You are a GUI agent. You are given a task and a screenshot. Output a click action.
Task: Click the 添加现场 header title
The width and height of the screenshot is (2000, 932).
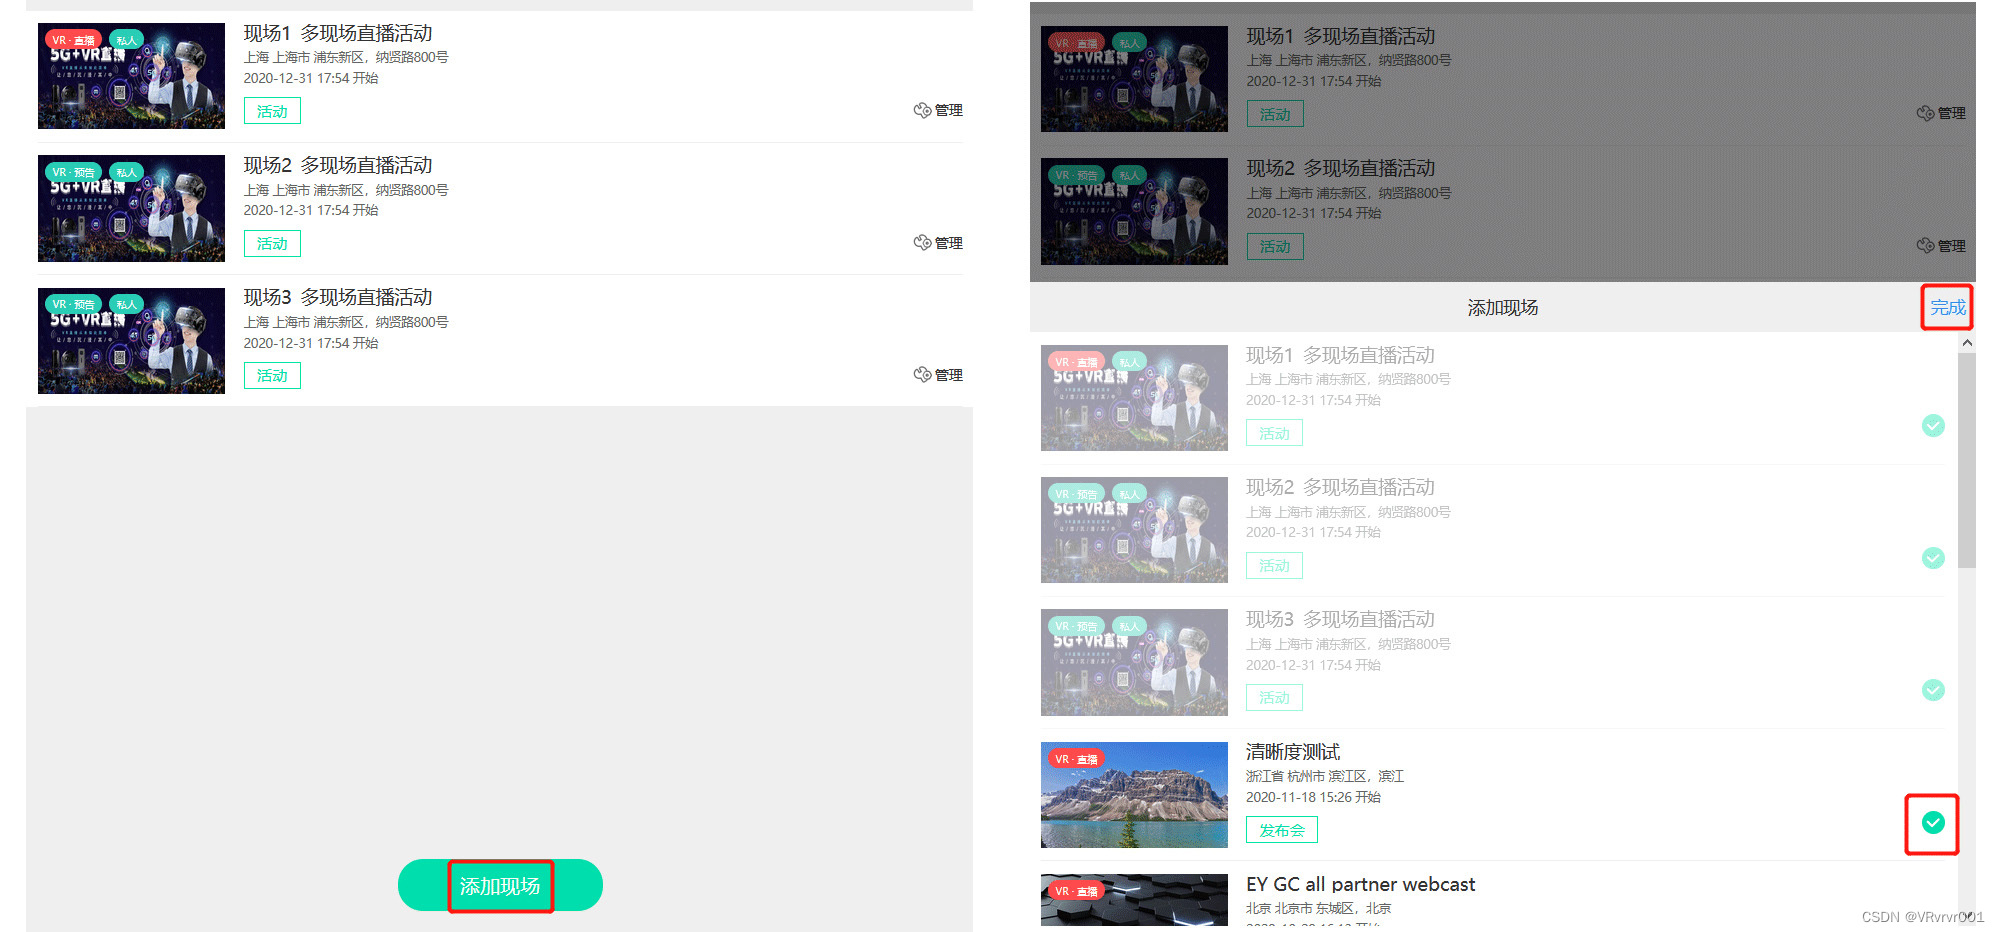pos(1502,308)
